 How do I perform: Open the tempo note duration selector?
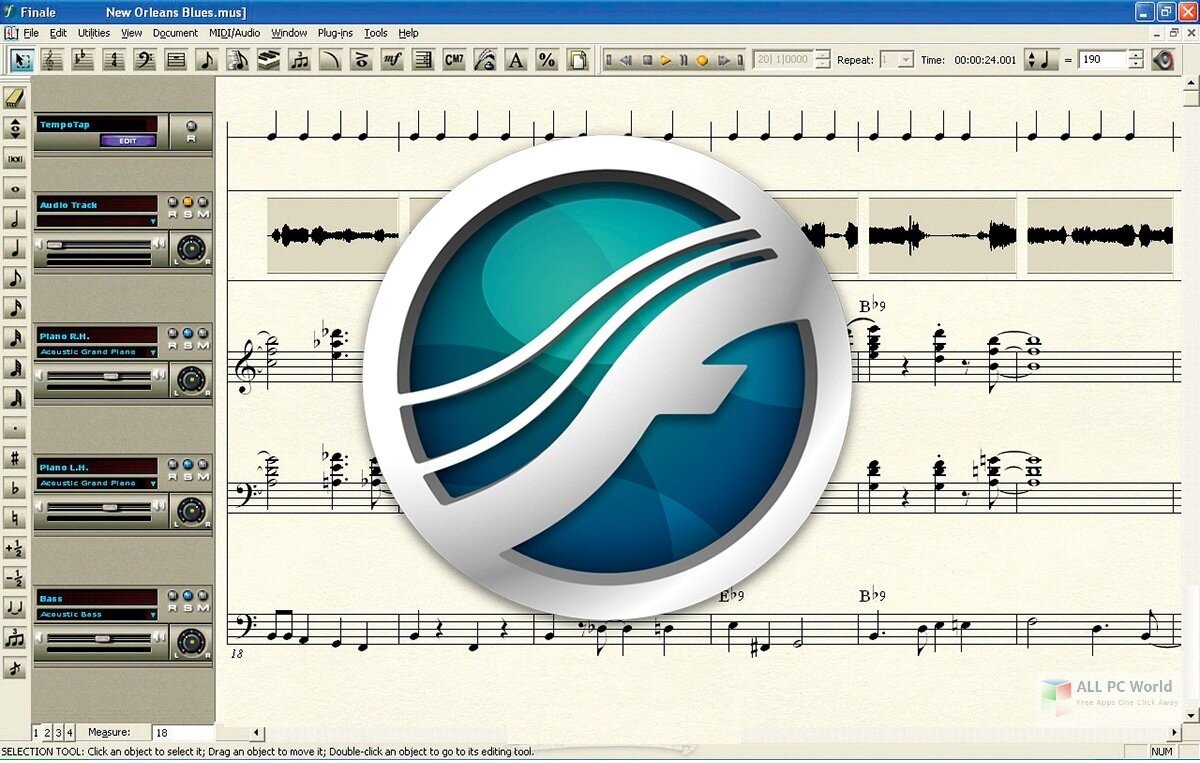coord(1040,60)
